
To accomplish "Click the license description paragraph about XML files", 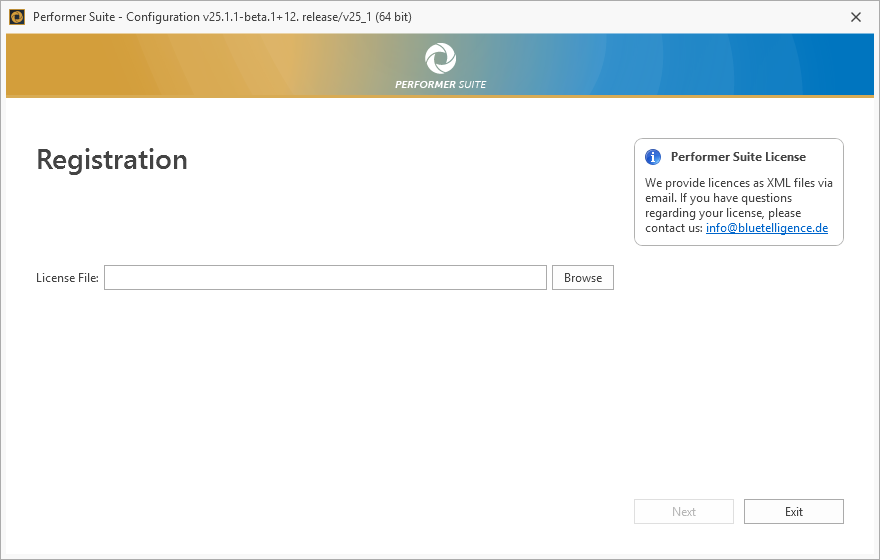I will (x=738, y=198).
